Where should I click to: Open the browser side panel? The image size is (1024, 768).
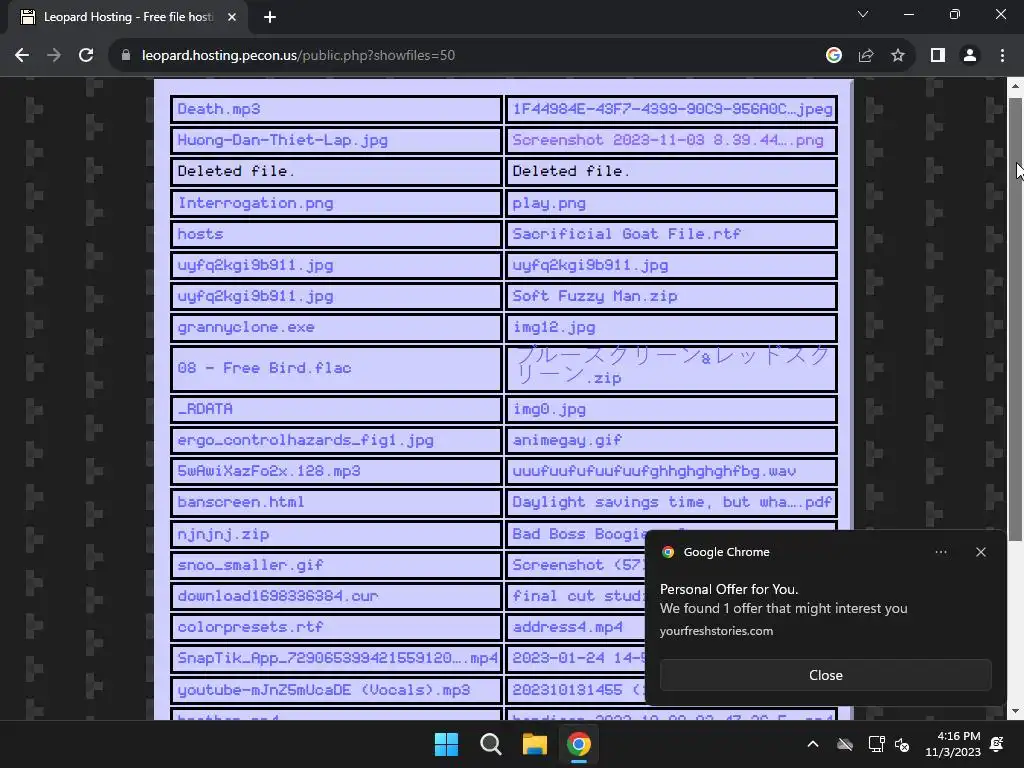(938, 56)
